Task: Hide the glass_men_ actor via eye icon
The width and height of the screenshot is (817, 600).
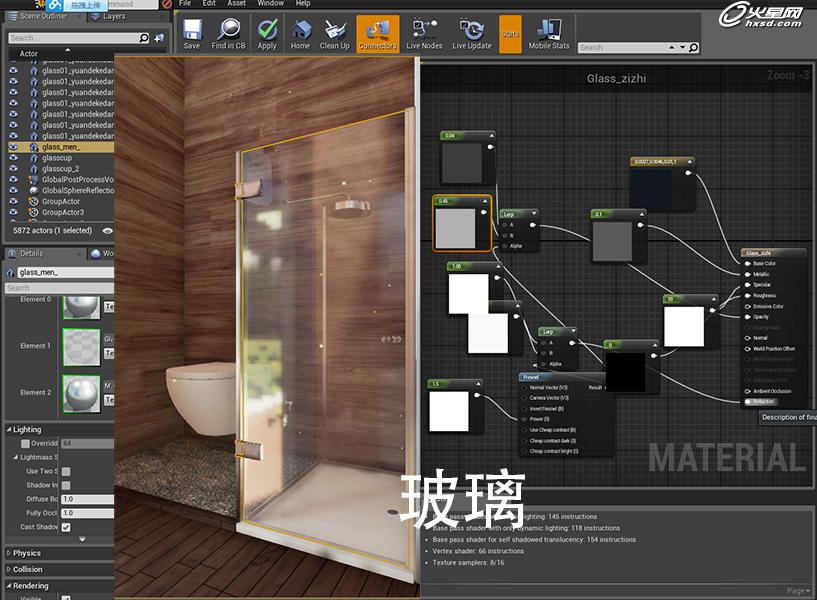Action: click(13, 147)
